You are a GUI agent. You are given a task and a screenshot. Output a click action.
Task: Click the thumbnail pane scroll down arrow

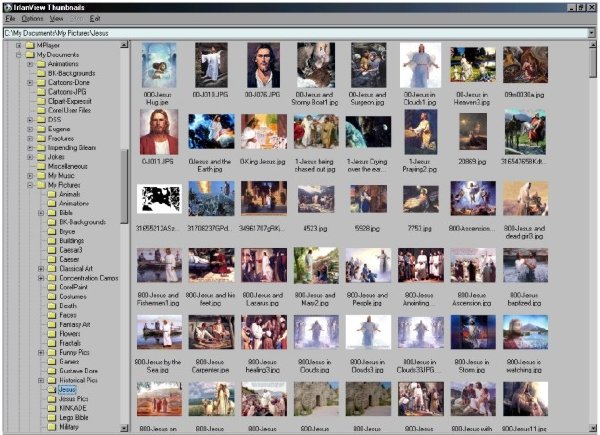[x=593, y=428]
